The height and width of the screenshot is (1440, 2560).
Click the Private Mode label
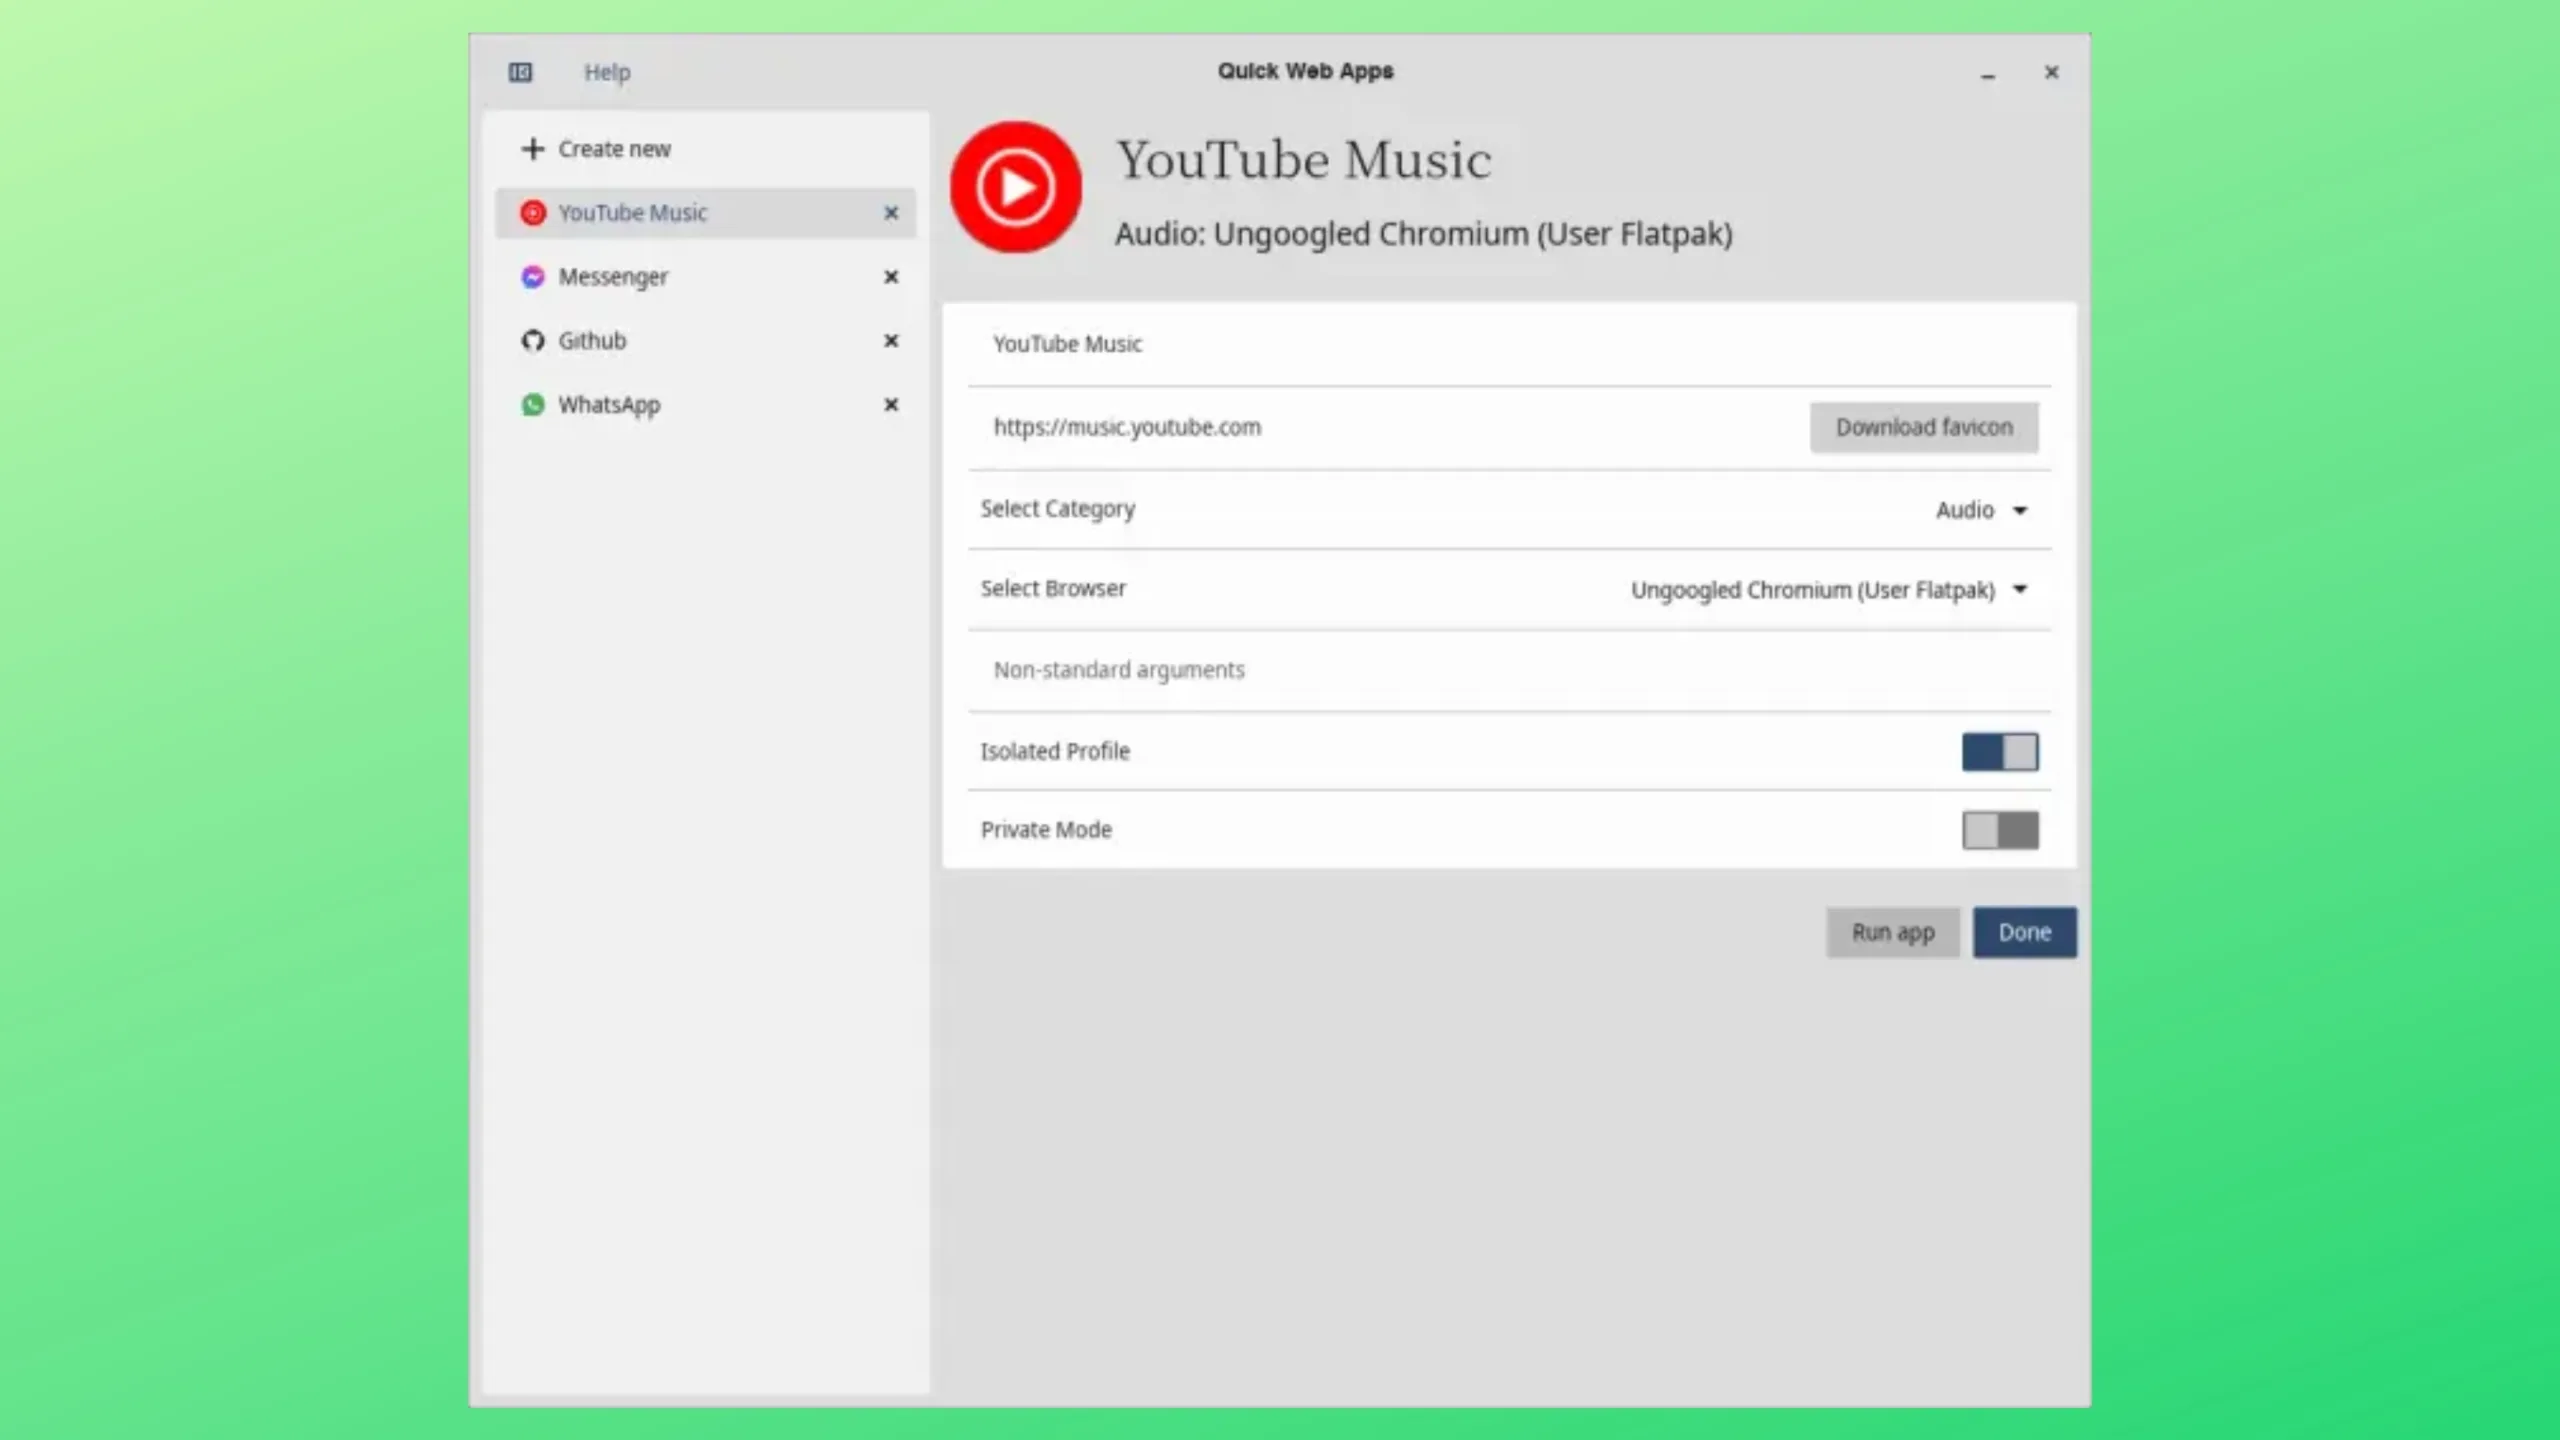coord(1046,830)
